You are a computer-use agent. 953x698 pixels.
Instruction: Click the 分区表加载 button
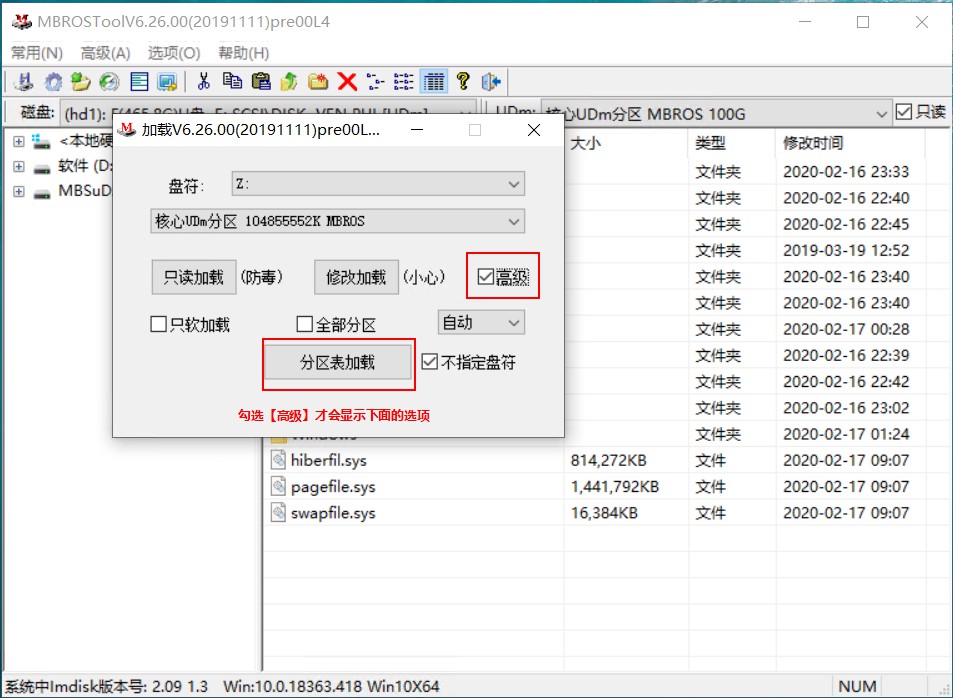[337, 363]
